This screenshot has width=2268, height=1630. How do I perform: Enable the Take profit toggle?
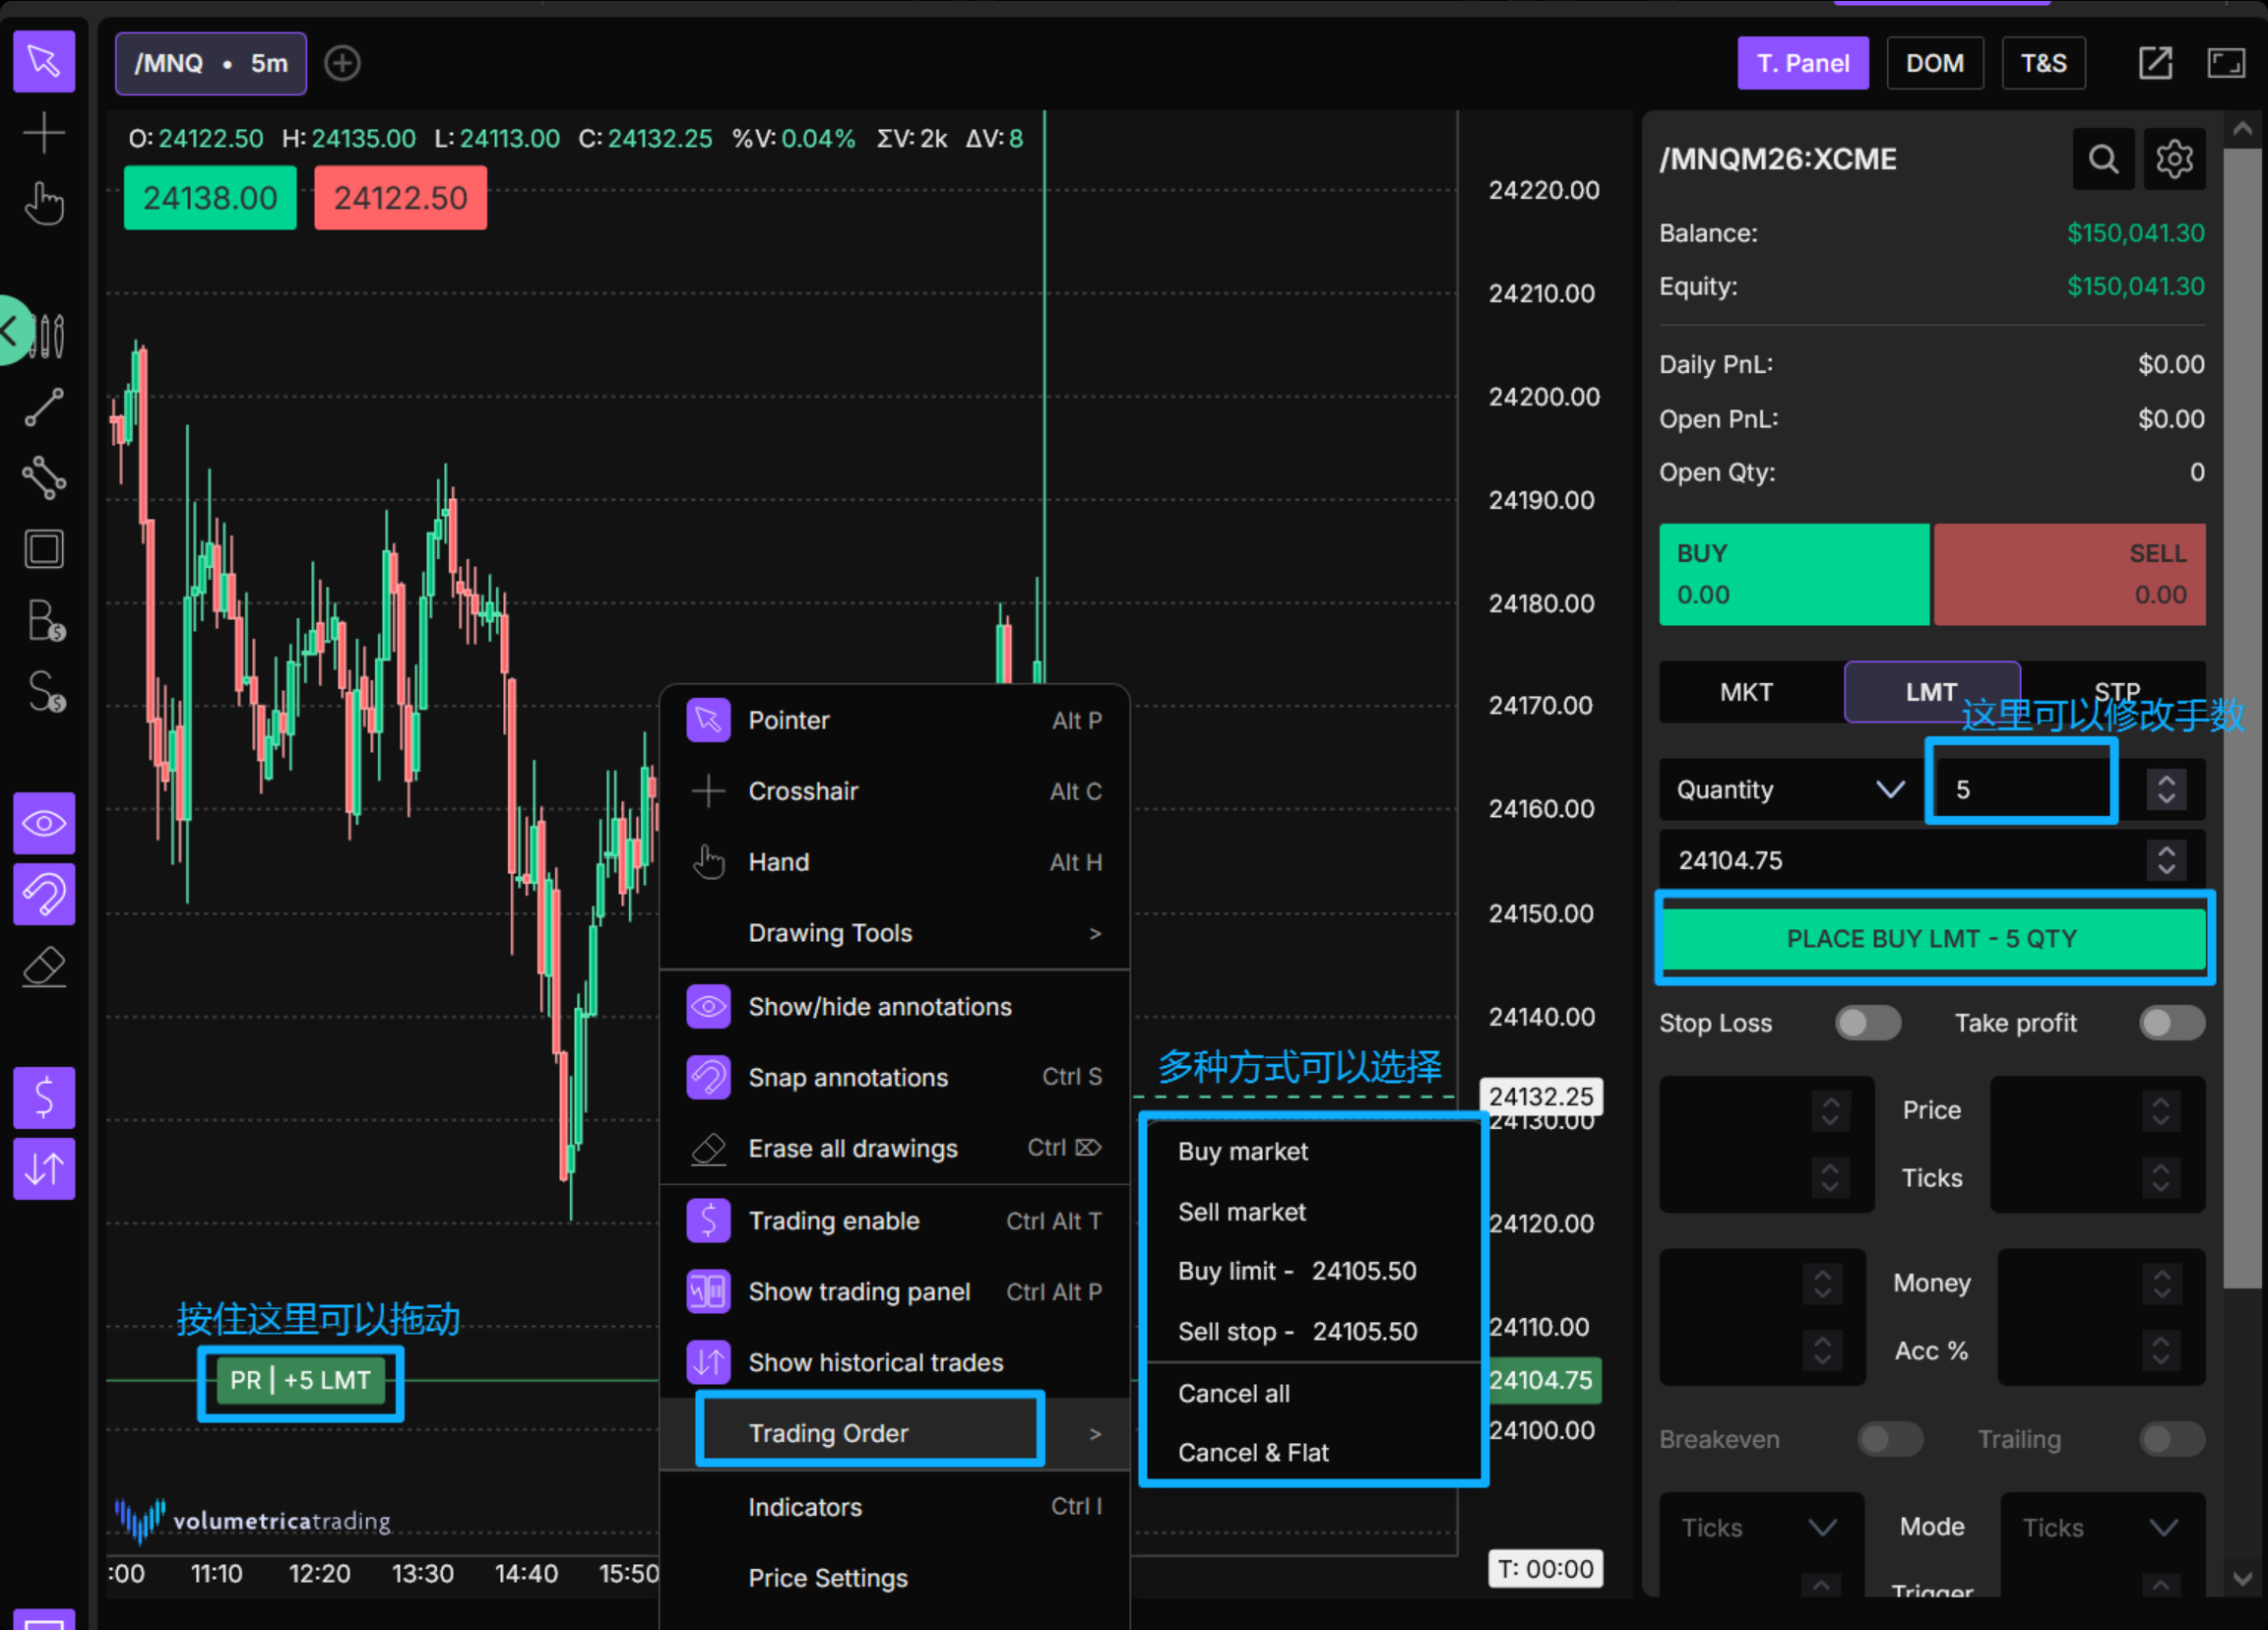tap(2170, 1023)
